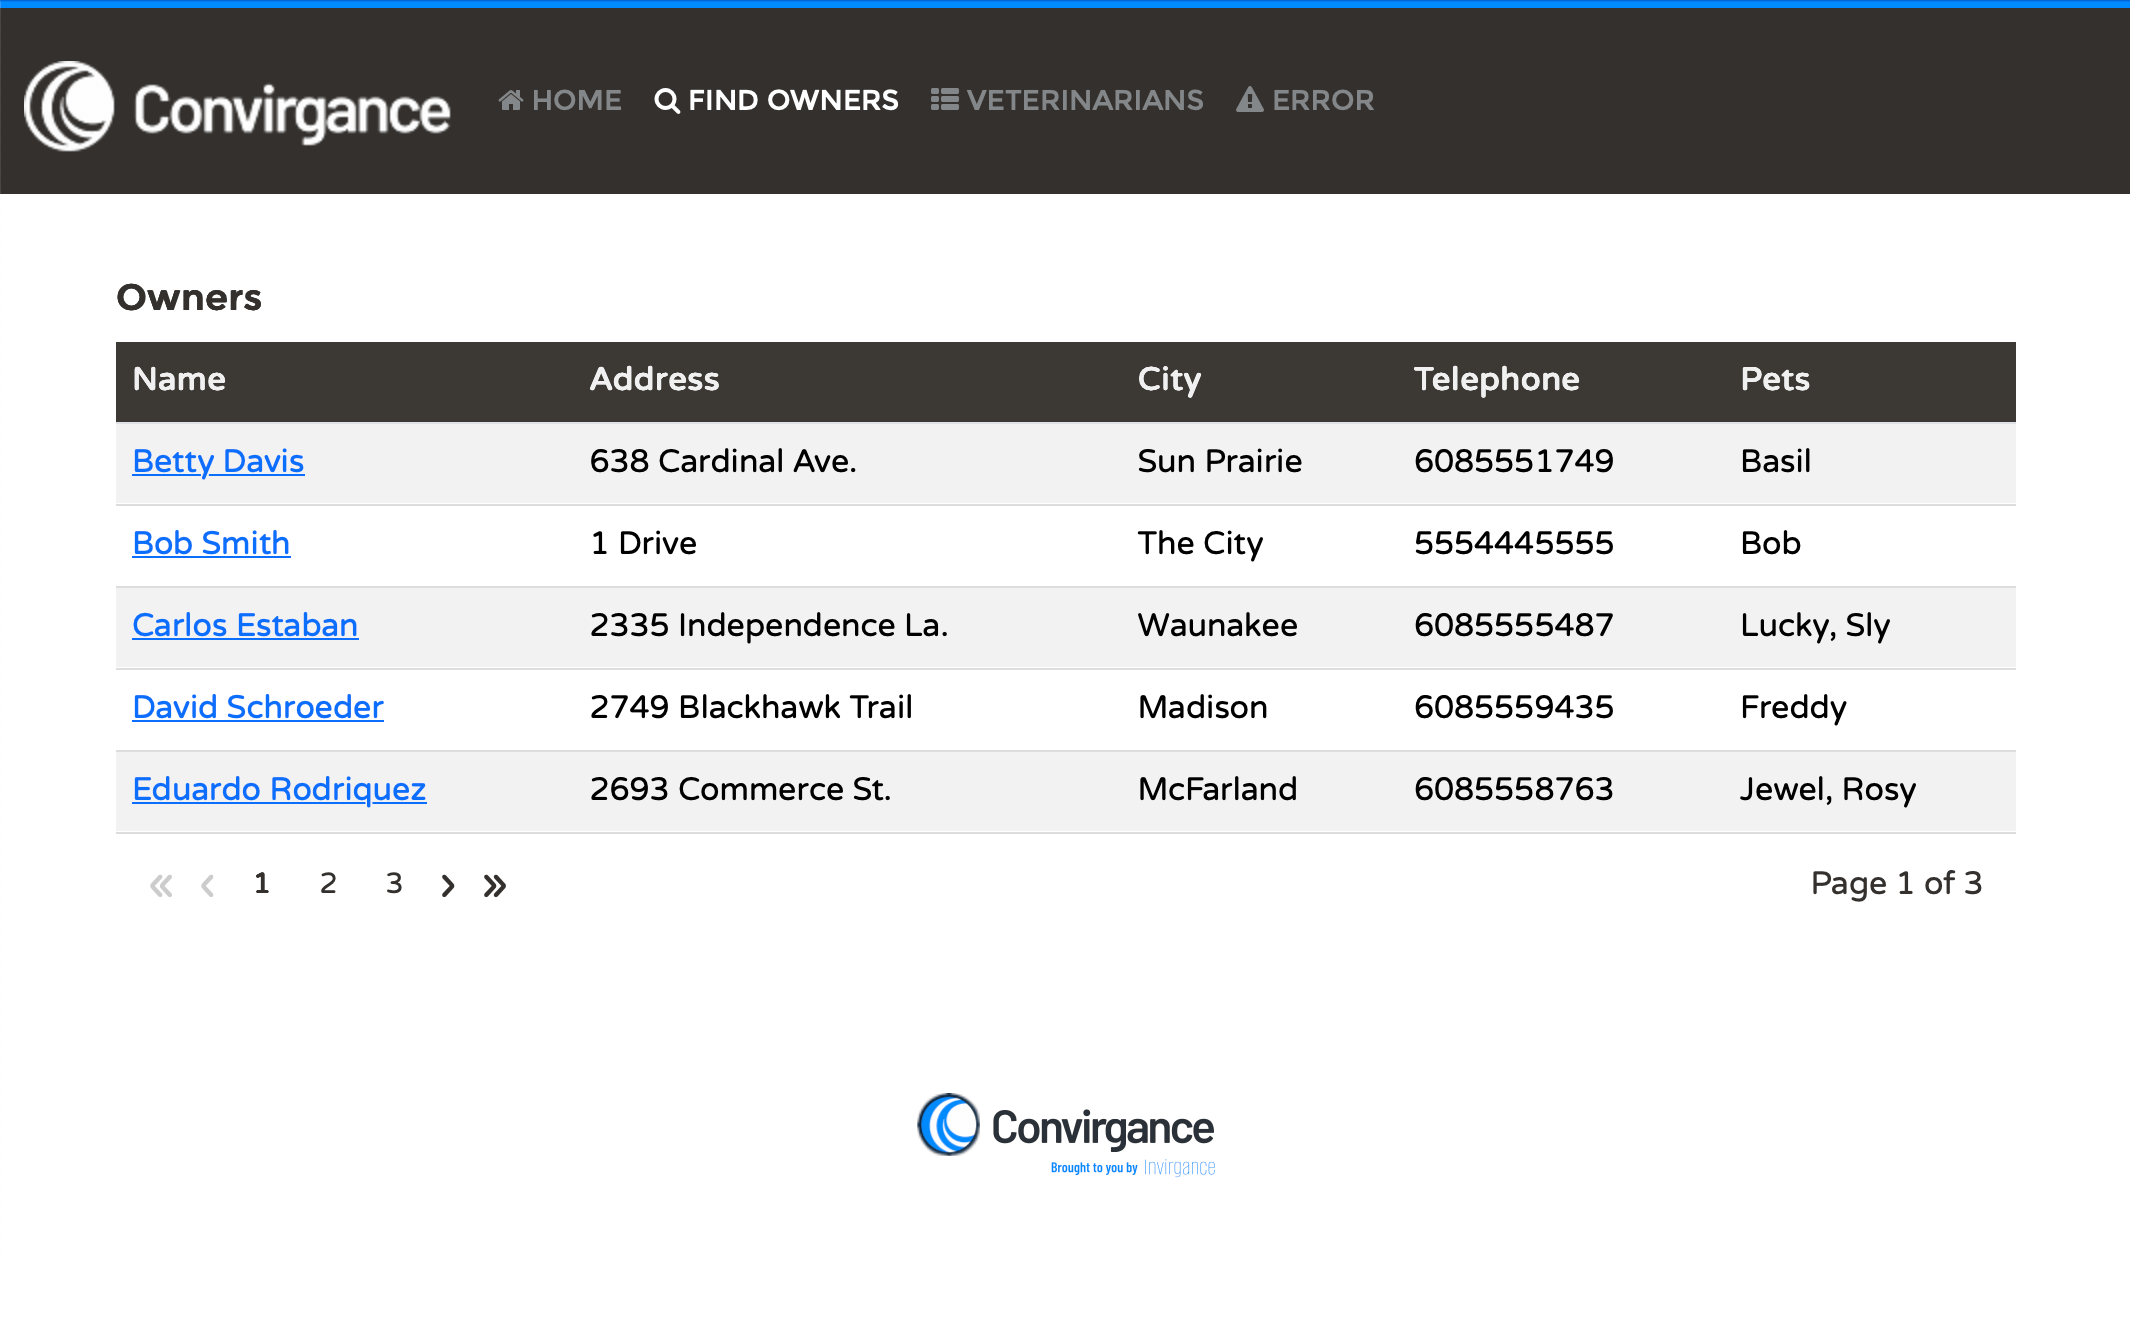Viewport: 2130px width, 1328px height.
Task: Go to page 2 of owners
Action: 328,883
